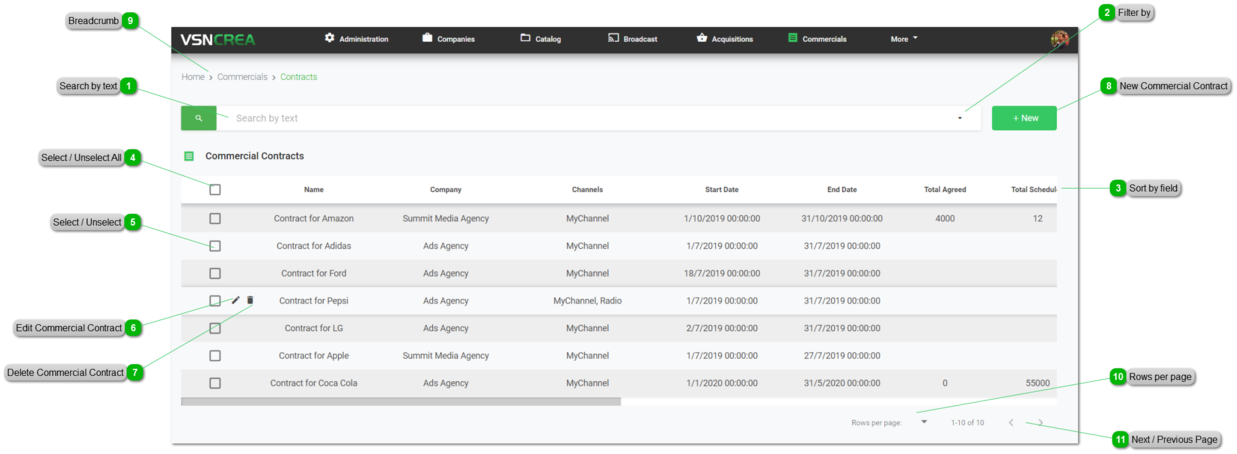
Task: Navigate to Home breadcrumb link
Action: pos(193,77)
